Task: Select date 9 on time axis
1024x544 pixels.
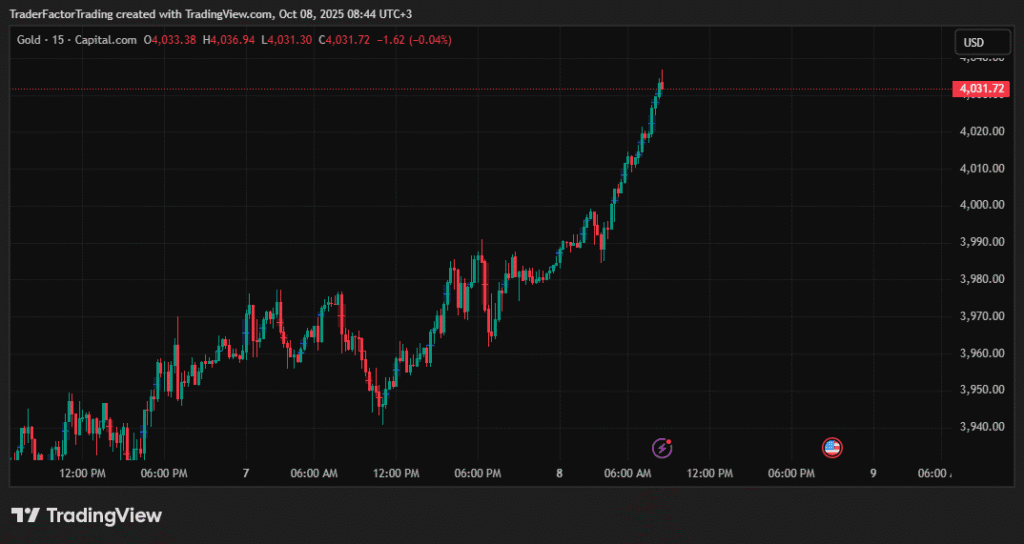Action: 873,473
